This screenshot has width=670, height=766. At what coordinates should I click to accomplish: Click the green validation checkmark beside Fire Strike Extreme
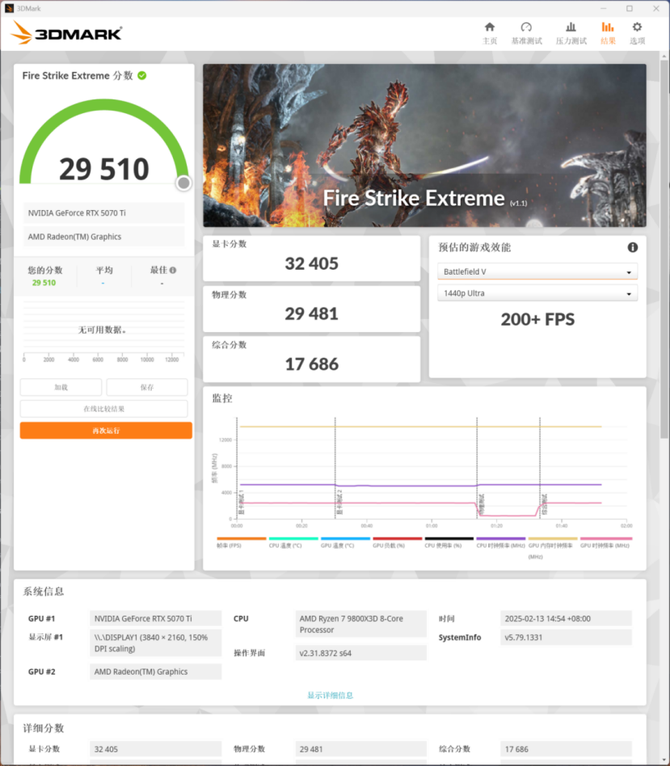pyautogui.click(x=142, y=76)
